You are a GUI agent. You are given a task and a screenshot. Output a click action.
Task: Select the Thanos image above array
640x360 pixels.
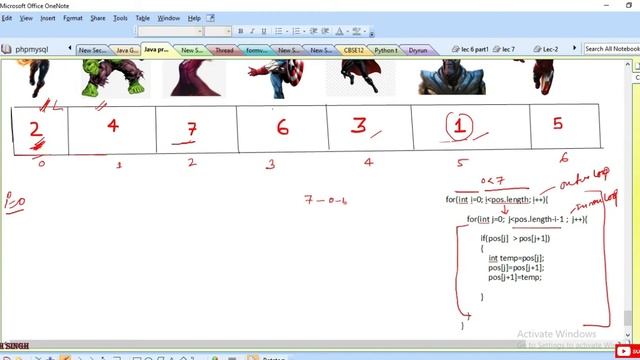[452, 78]
